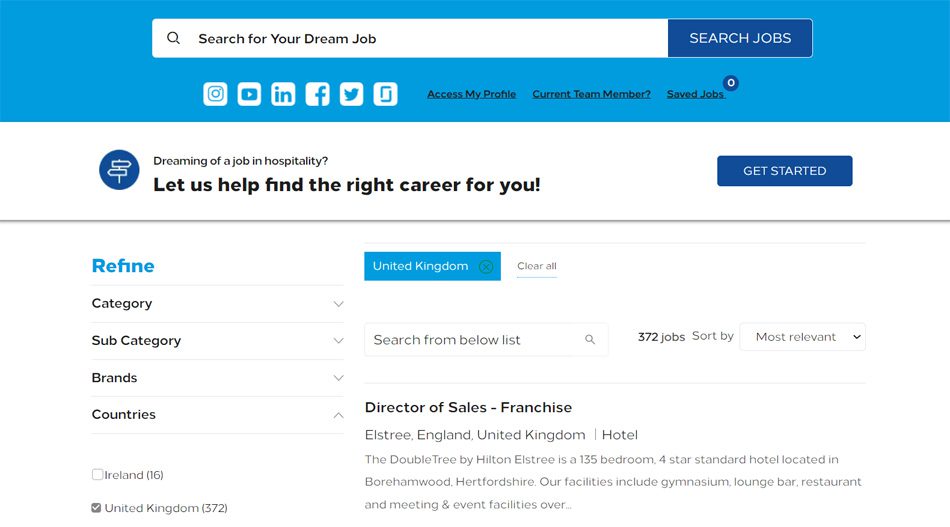The width and height of the screenshot is (950, 527).
Task: Expand the Category filter section
Action: click(x=218, y=303)
